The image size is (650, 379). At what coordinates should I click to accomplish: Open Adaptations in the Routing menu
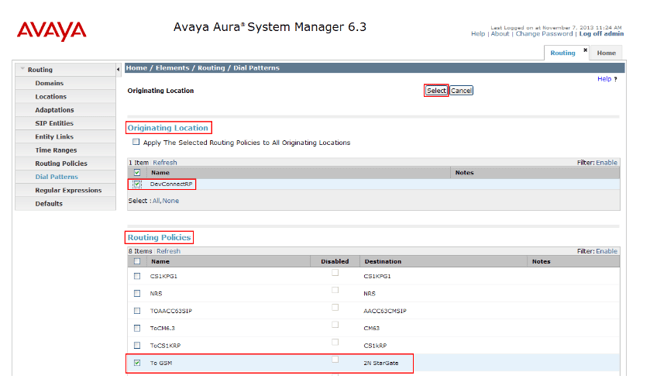click(54, 109)
